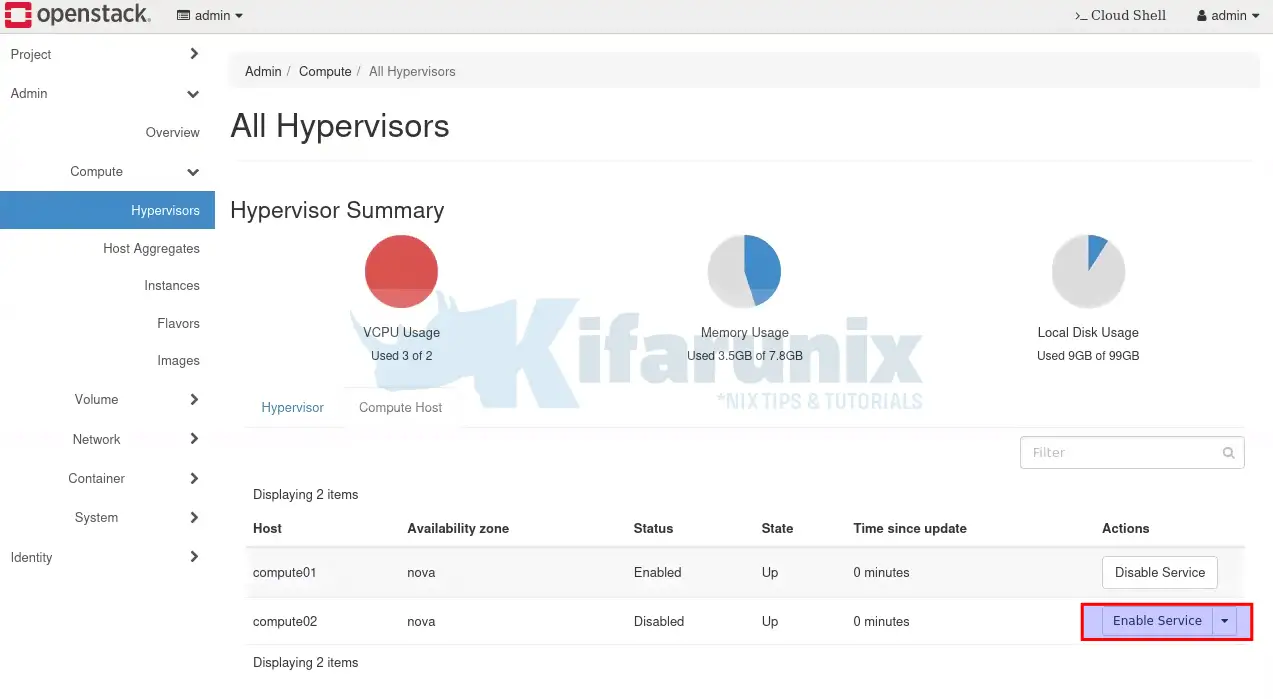Viewport: 1273px width, 699px height.
Task: Open the Cloud Shell terminal
Action: point(1118,15)
